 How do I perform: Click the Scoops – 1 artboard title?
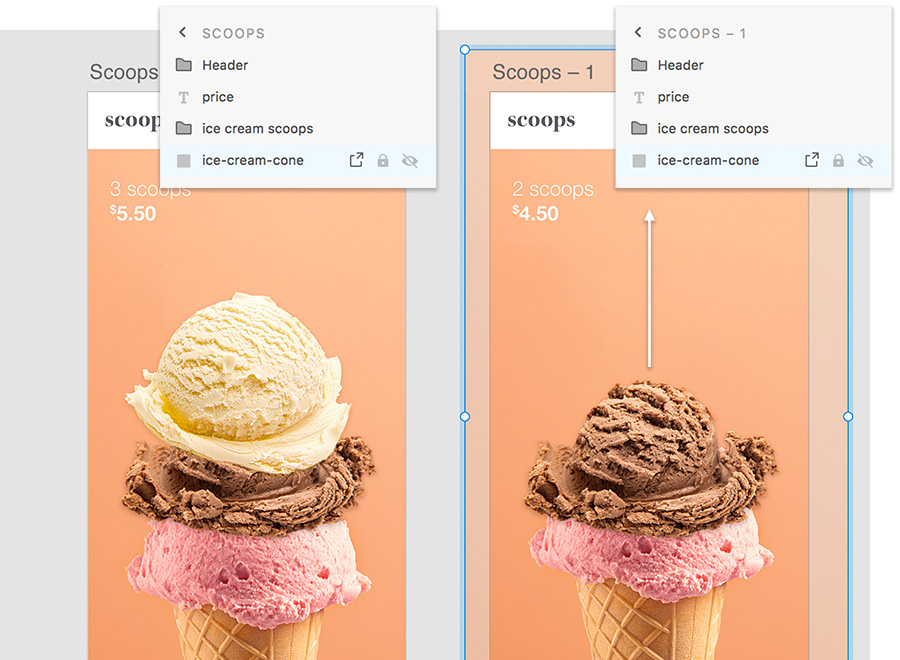pyautogui.click(x=542, y=72)
